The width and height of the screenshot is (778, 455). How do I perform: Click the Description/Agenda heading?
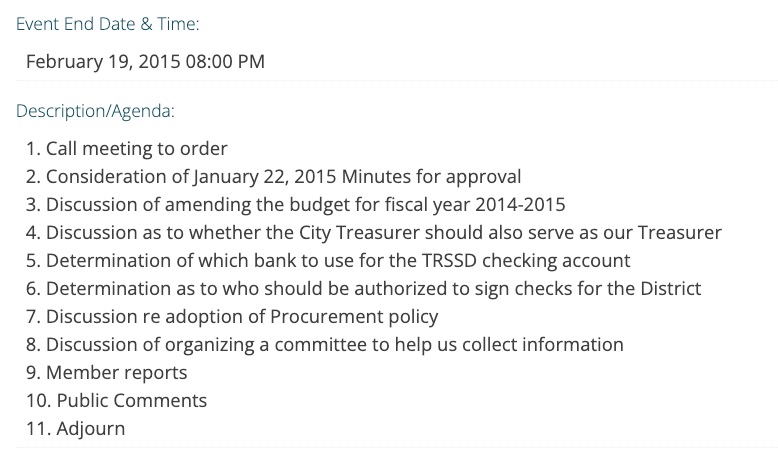[95, 111]
